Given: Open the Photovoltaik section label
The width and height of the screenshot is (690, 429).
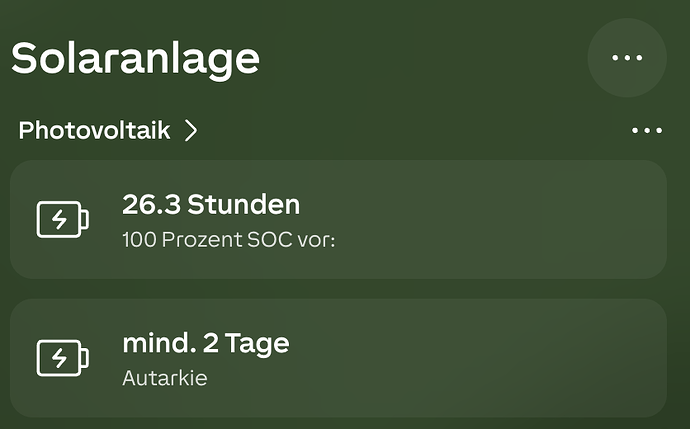Looking at the screenshot, I should [94, 131].
